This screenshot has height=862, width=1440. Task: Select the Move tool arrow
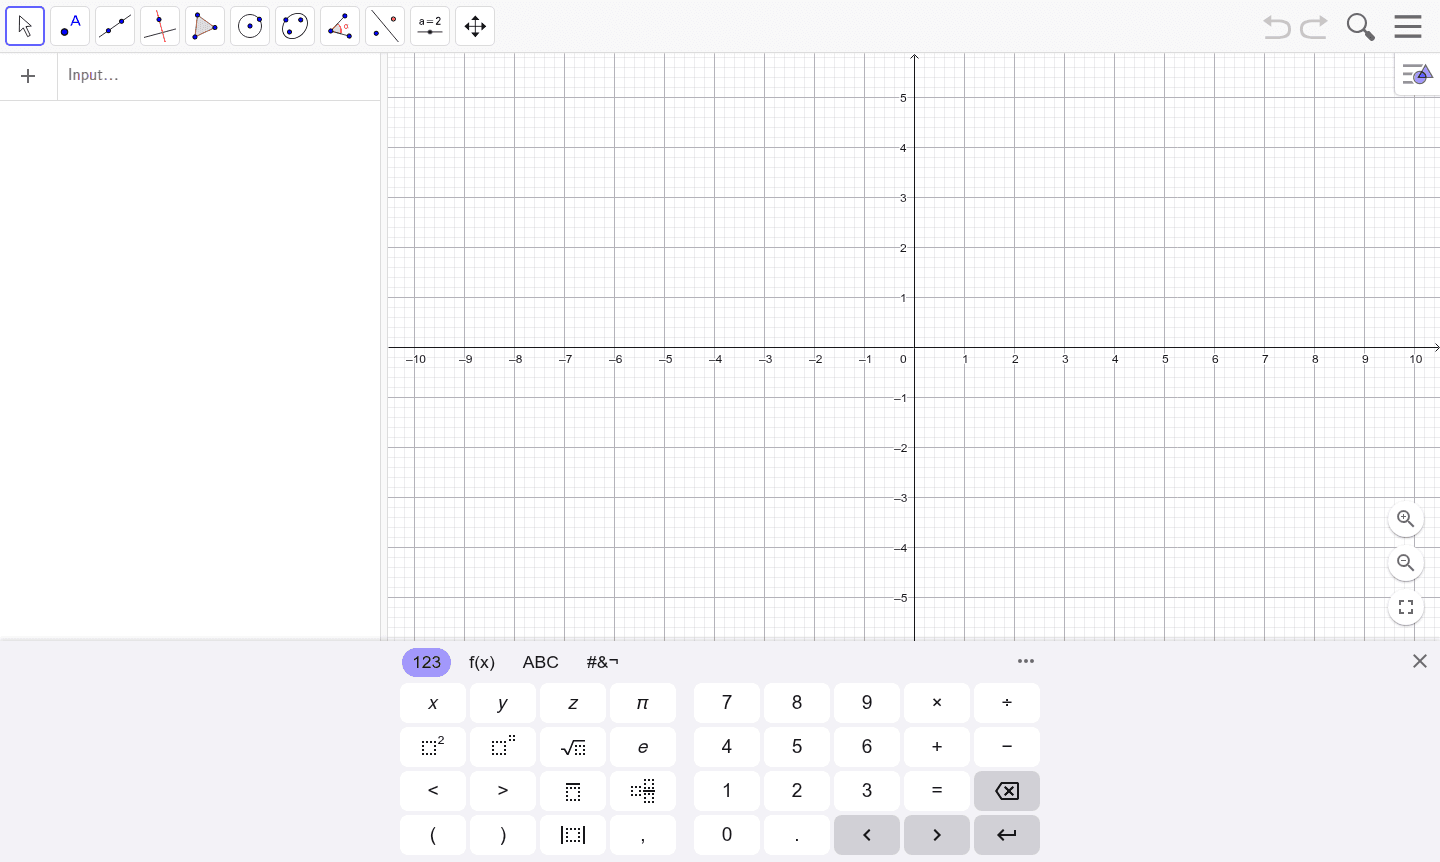coord(25,26)
